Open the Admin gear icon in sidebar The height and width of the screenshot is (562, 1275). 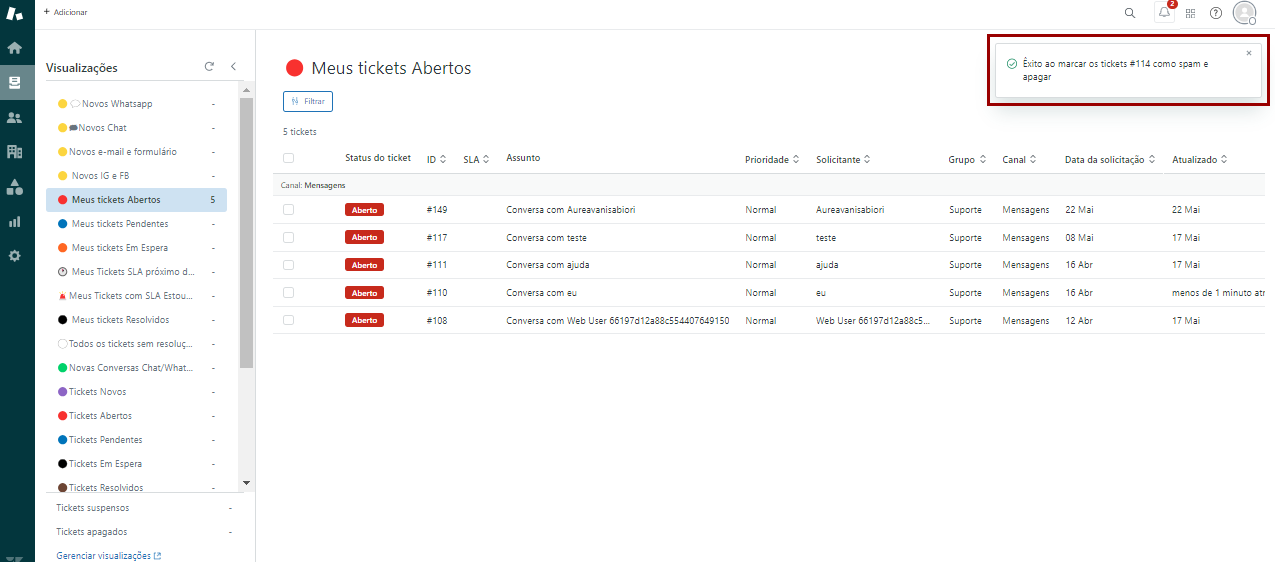14,256
